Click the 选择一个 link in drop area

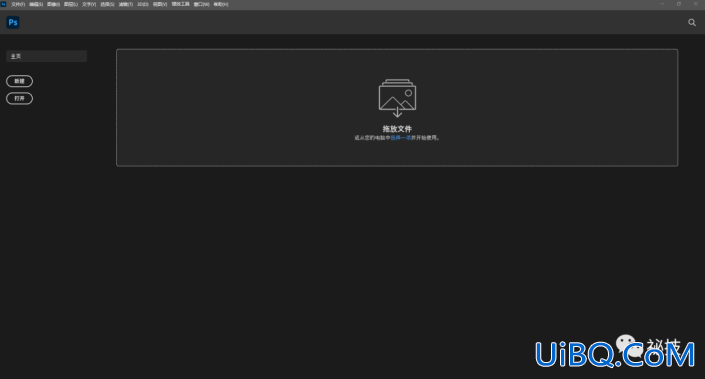(401, 138)
